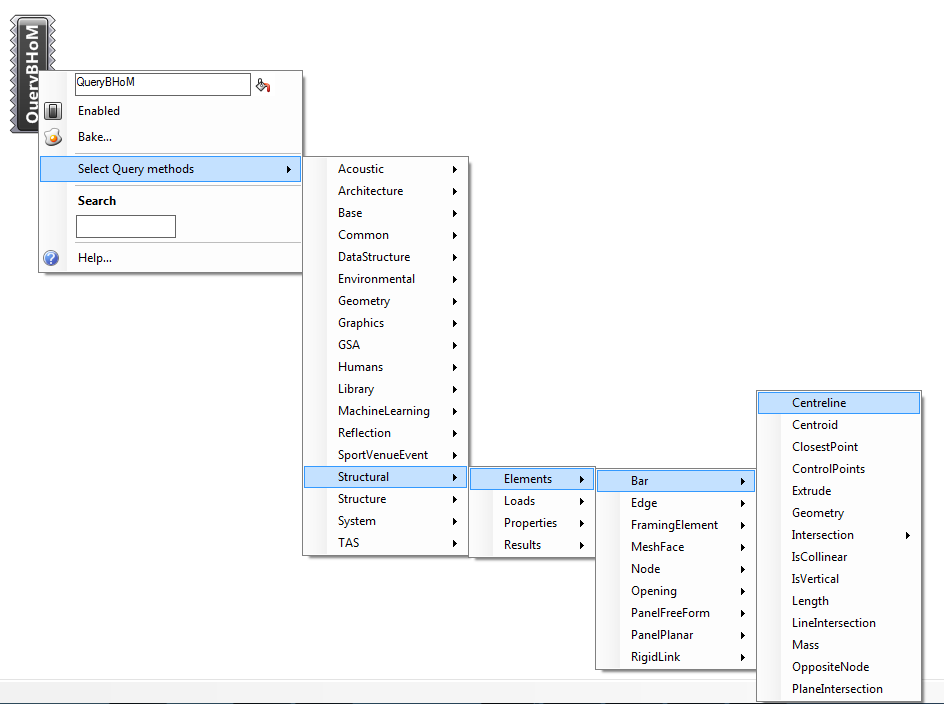The image size is (944, 704).
Task: Open the Structural category
Action: pos(385,477)
